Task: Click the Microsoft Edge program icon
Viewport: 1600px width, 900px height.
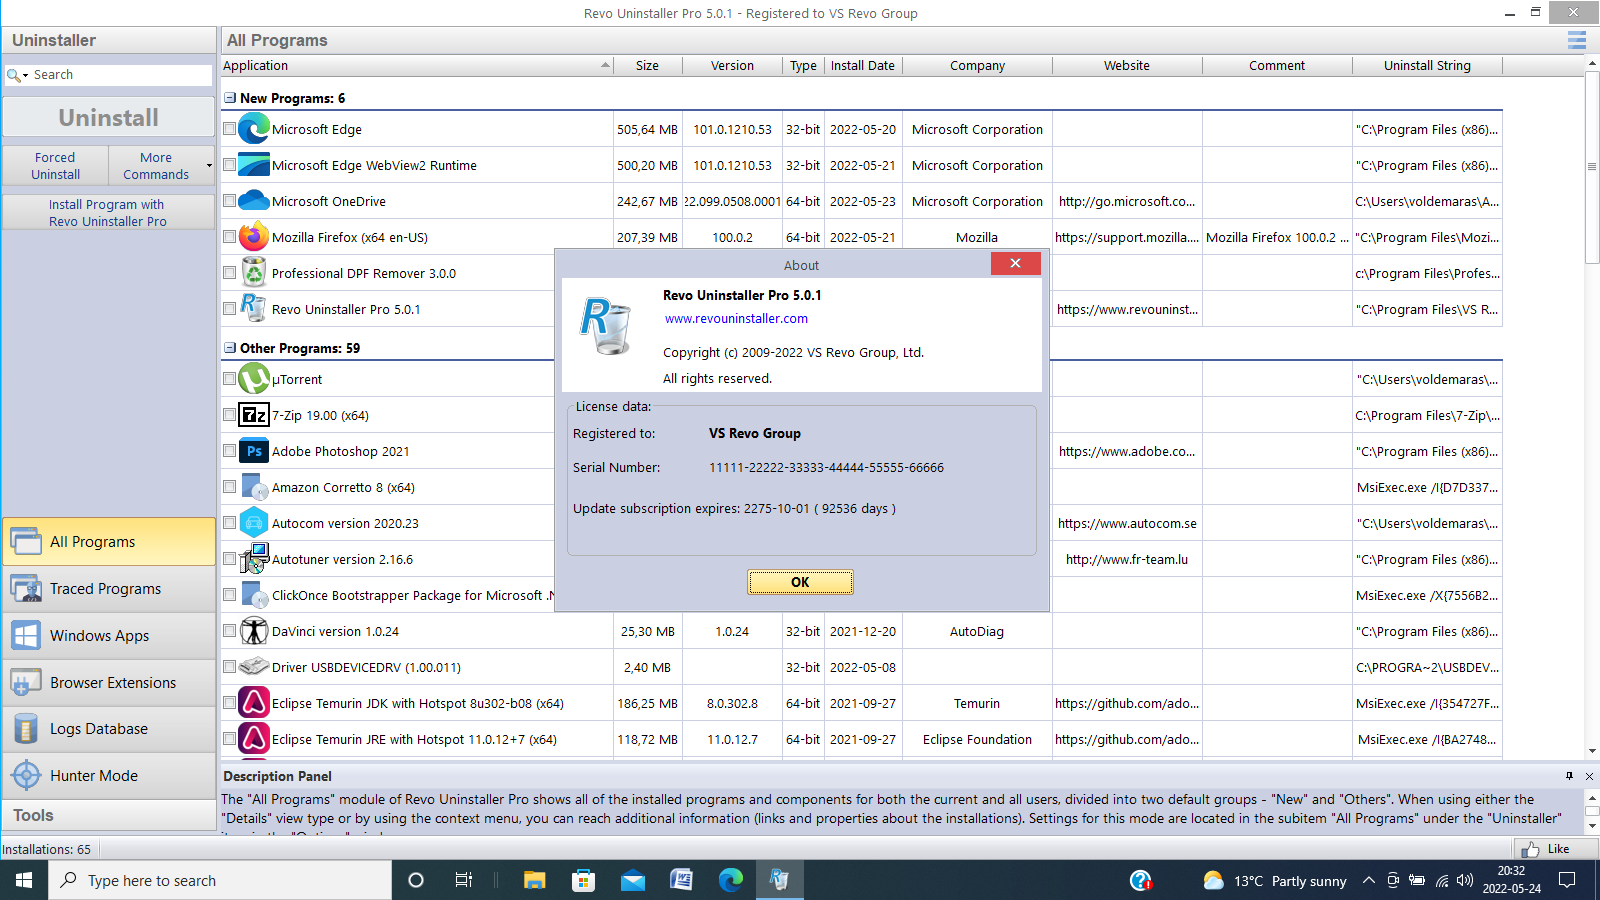Action: [254, 129]
